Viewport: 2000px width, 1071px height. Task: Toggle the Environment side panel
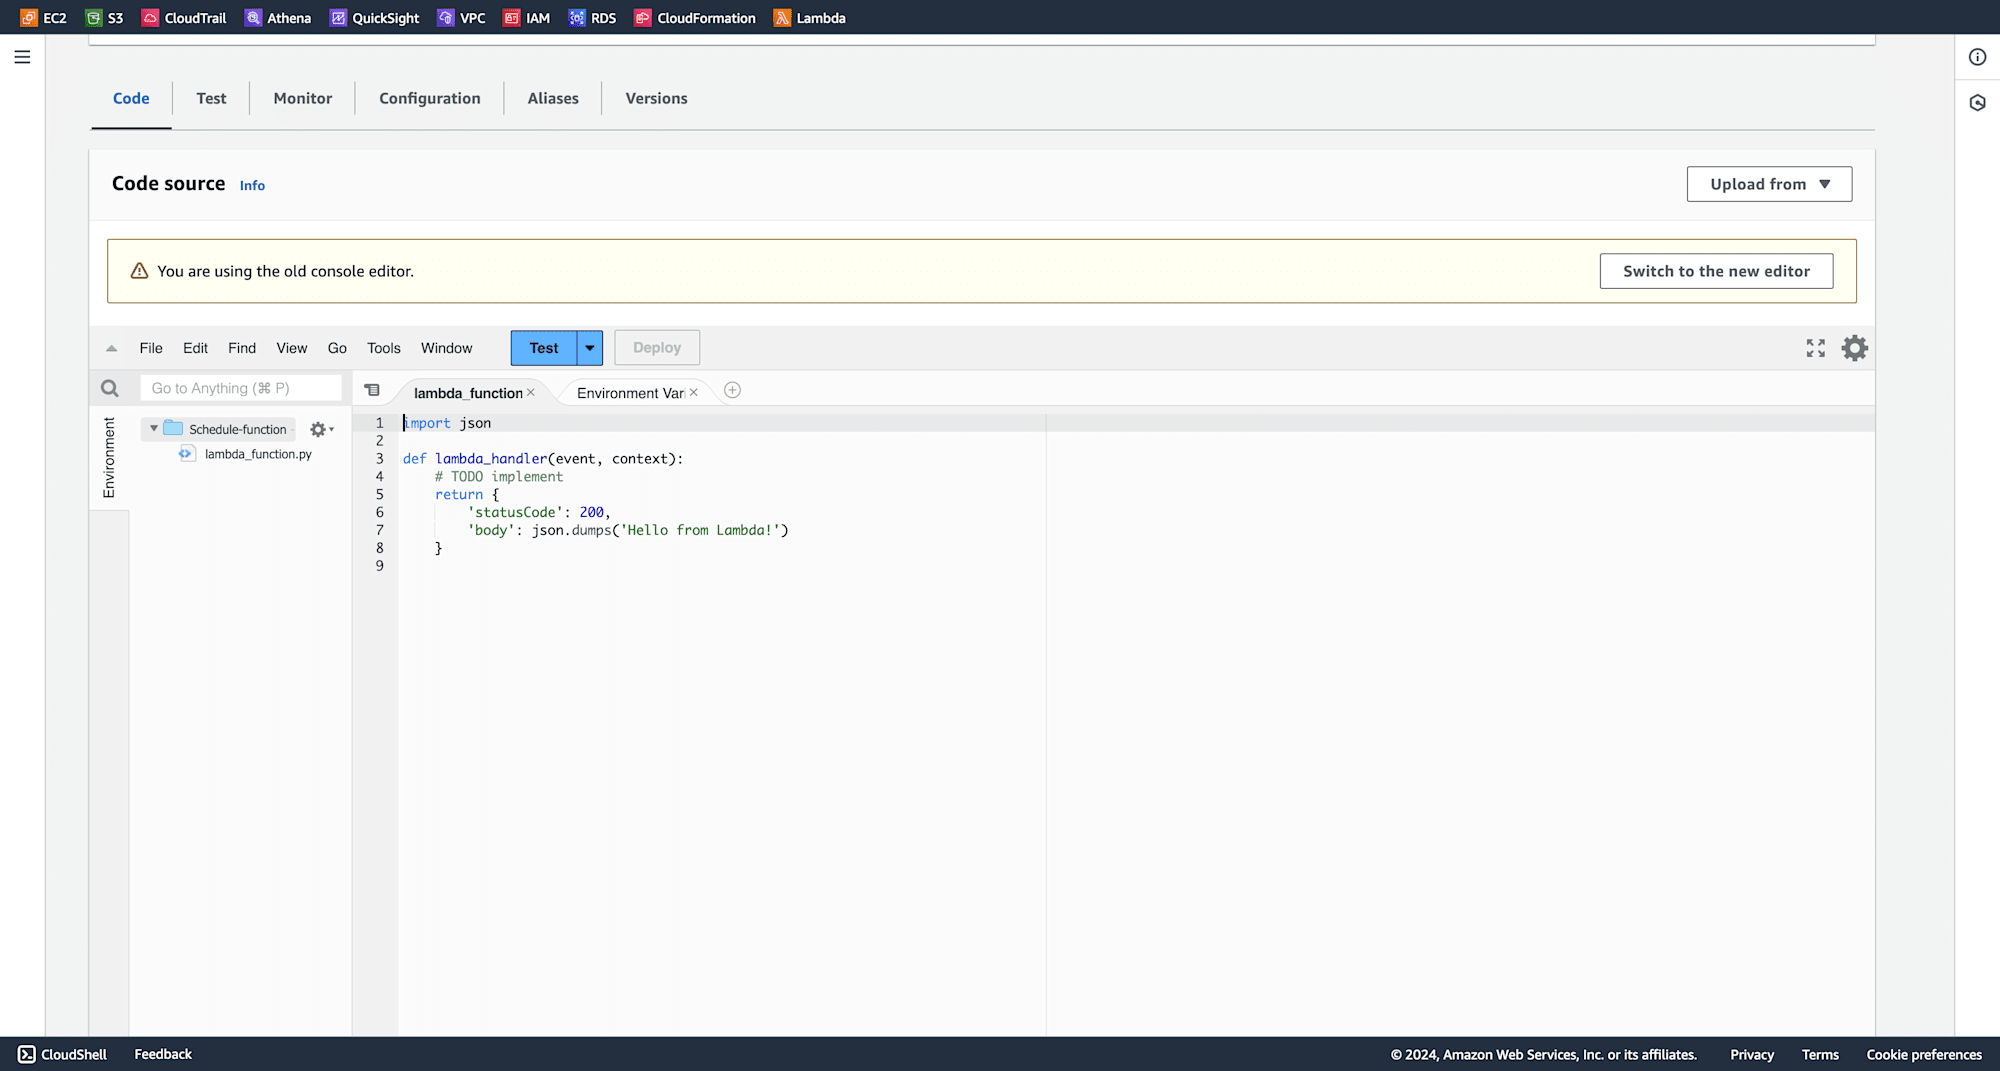point(109,458)
